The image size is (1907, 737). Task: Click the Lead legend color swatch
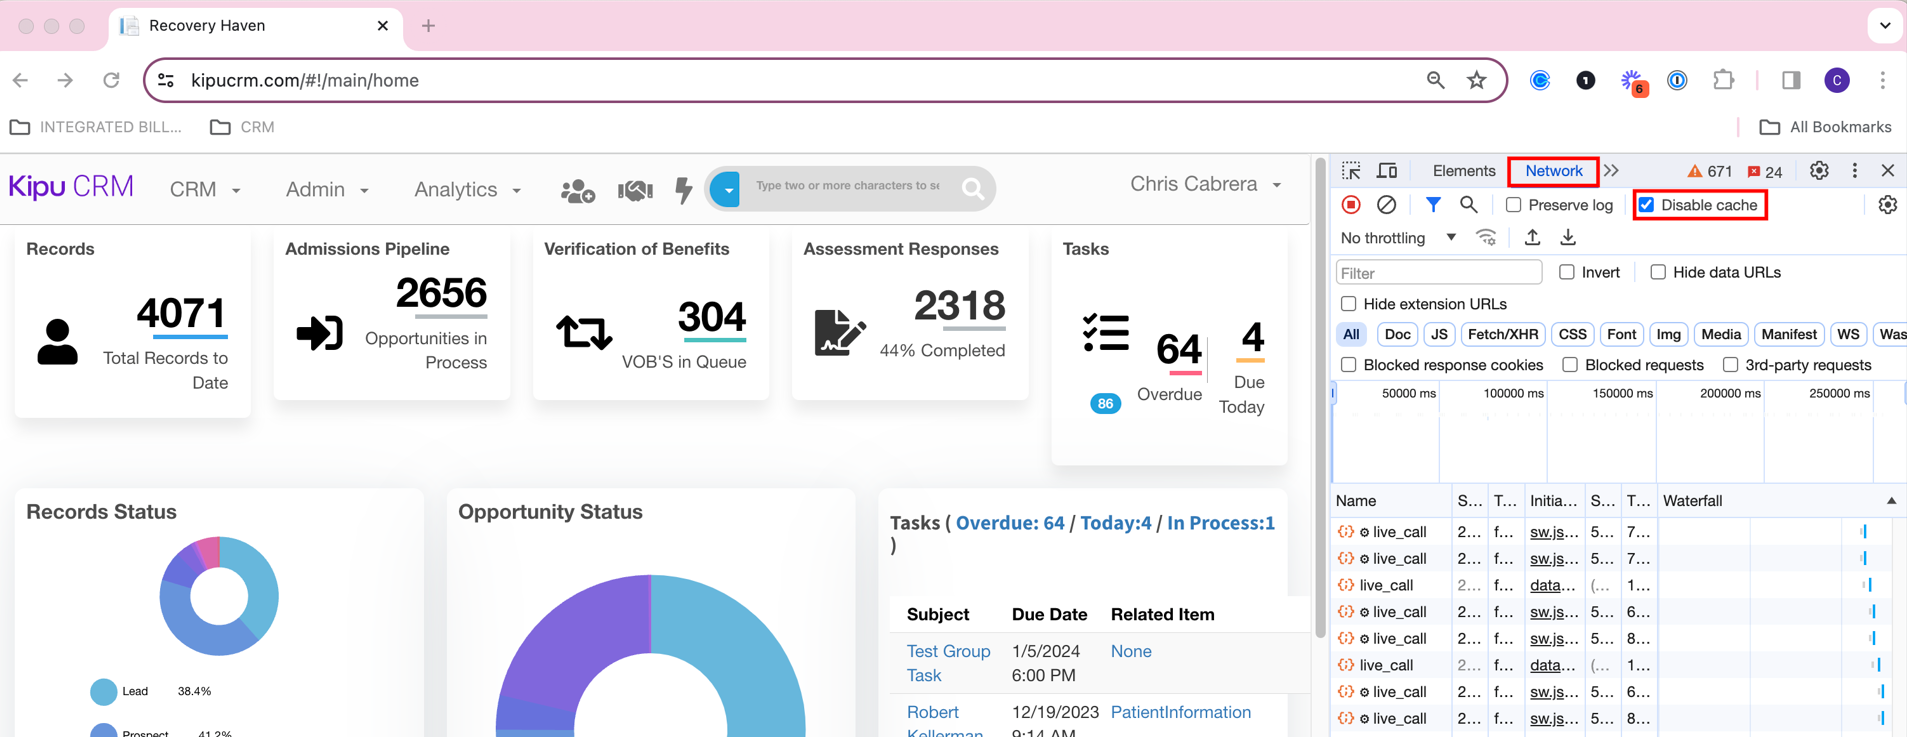tap(103, 691)
